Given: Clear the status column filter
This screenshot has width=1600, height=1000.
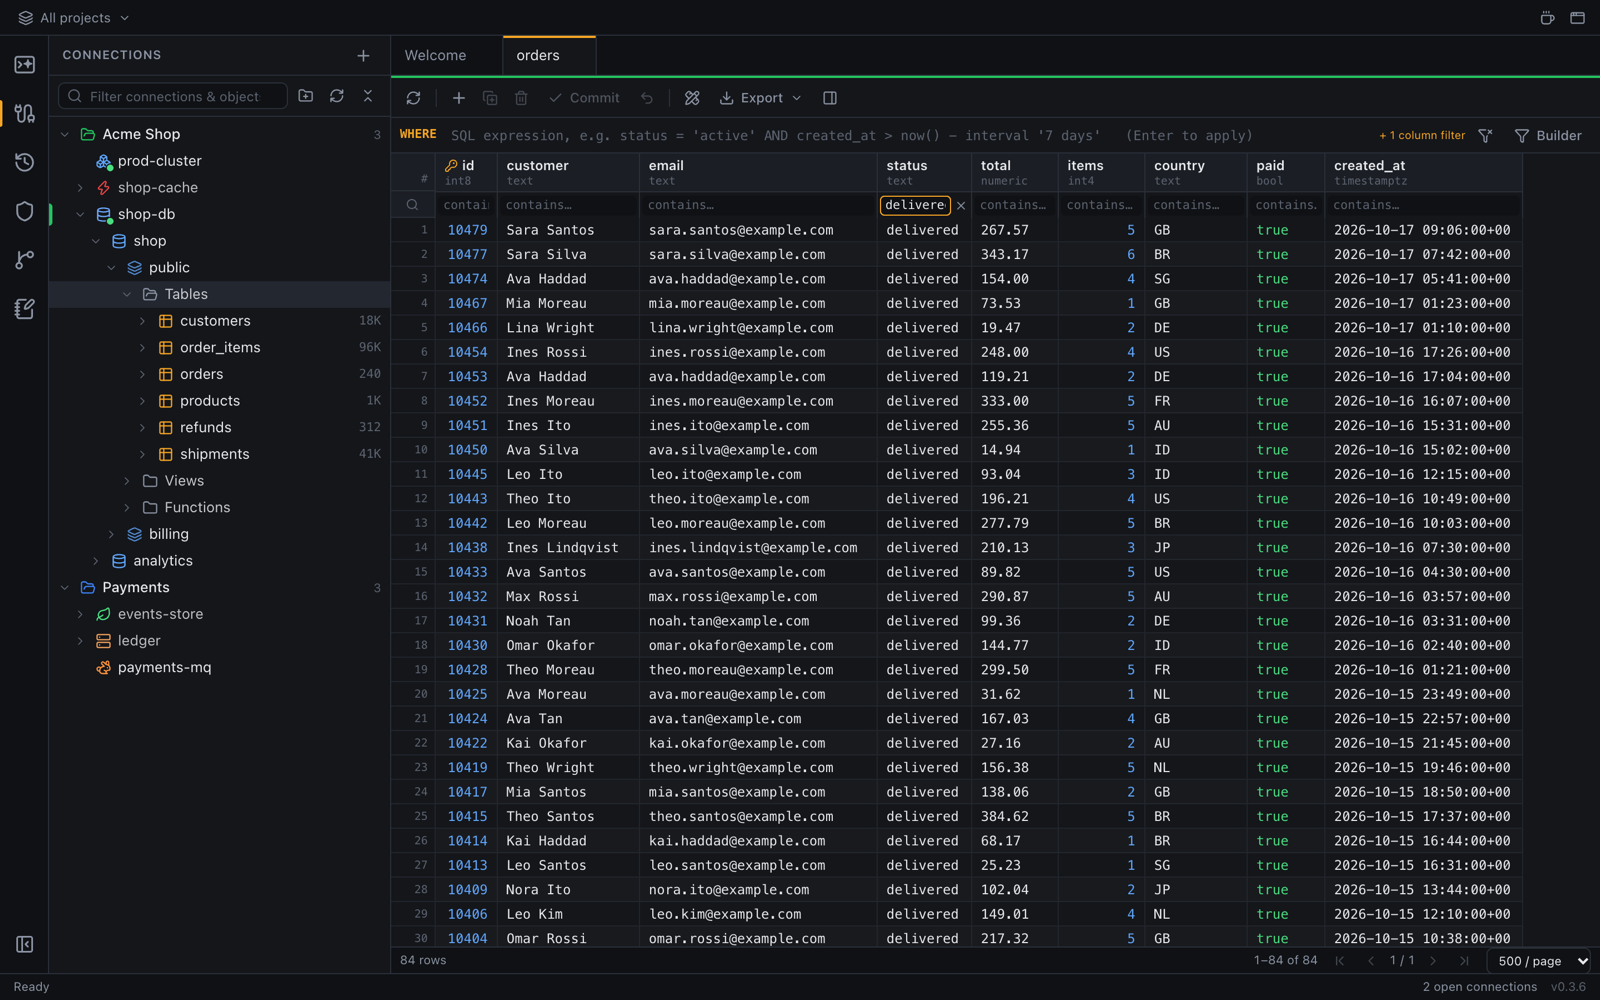Looking at the screenshot, I should click(x=961, y=205).
